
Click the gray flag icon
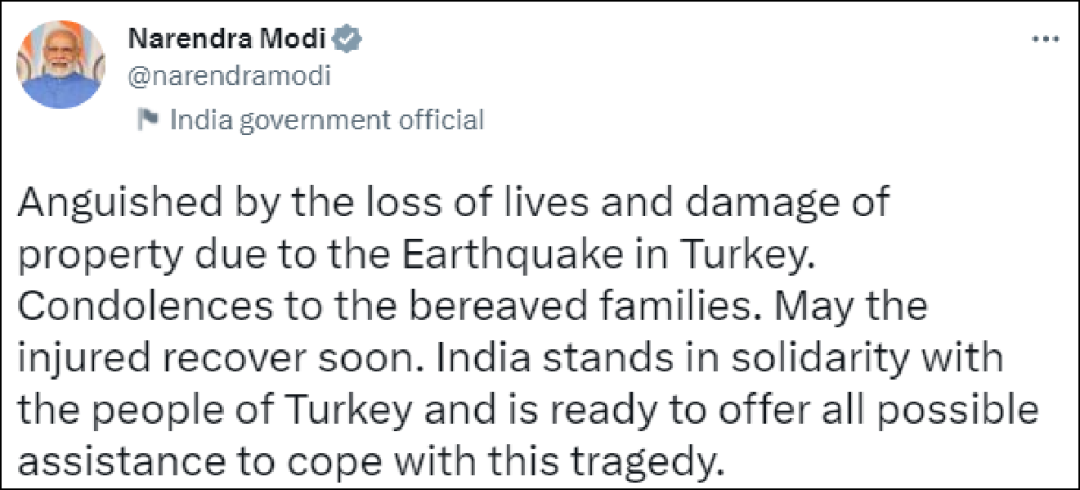(147, 121)
